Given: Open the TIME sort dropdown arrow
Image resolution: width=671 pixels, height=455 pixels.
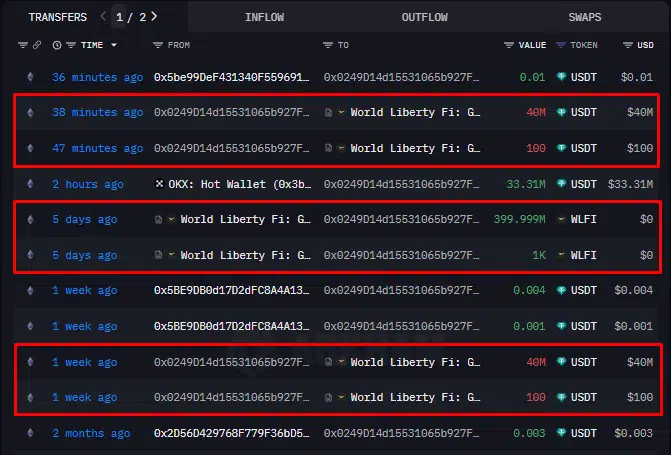Looking at the screenshot, I should tap(114, 46).
